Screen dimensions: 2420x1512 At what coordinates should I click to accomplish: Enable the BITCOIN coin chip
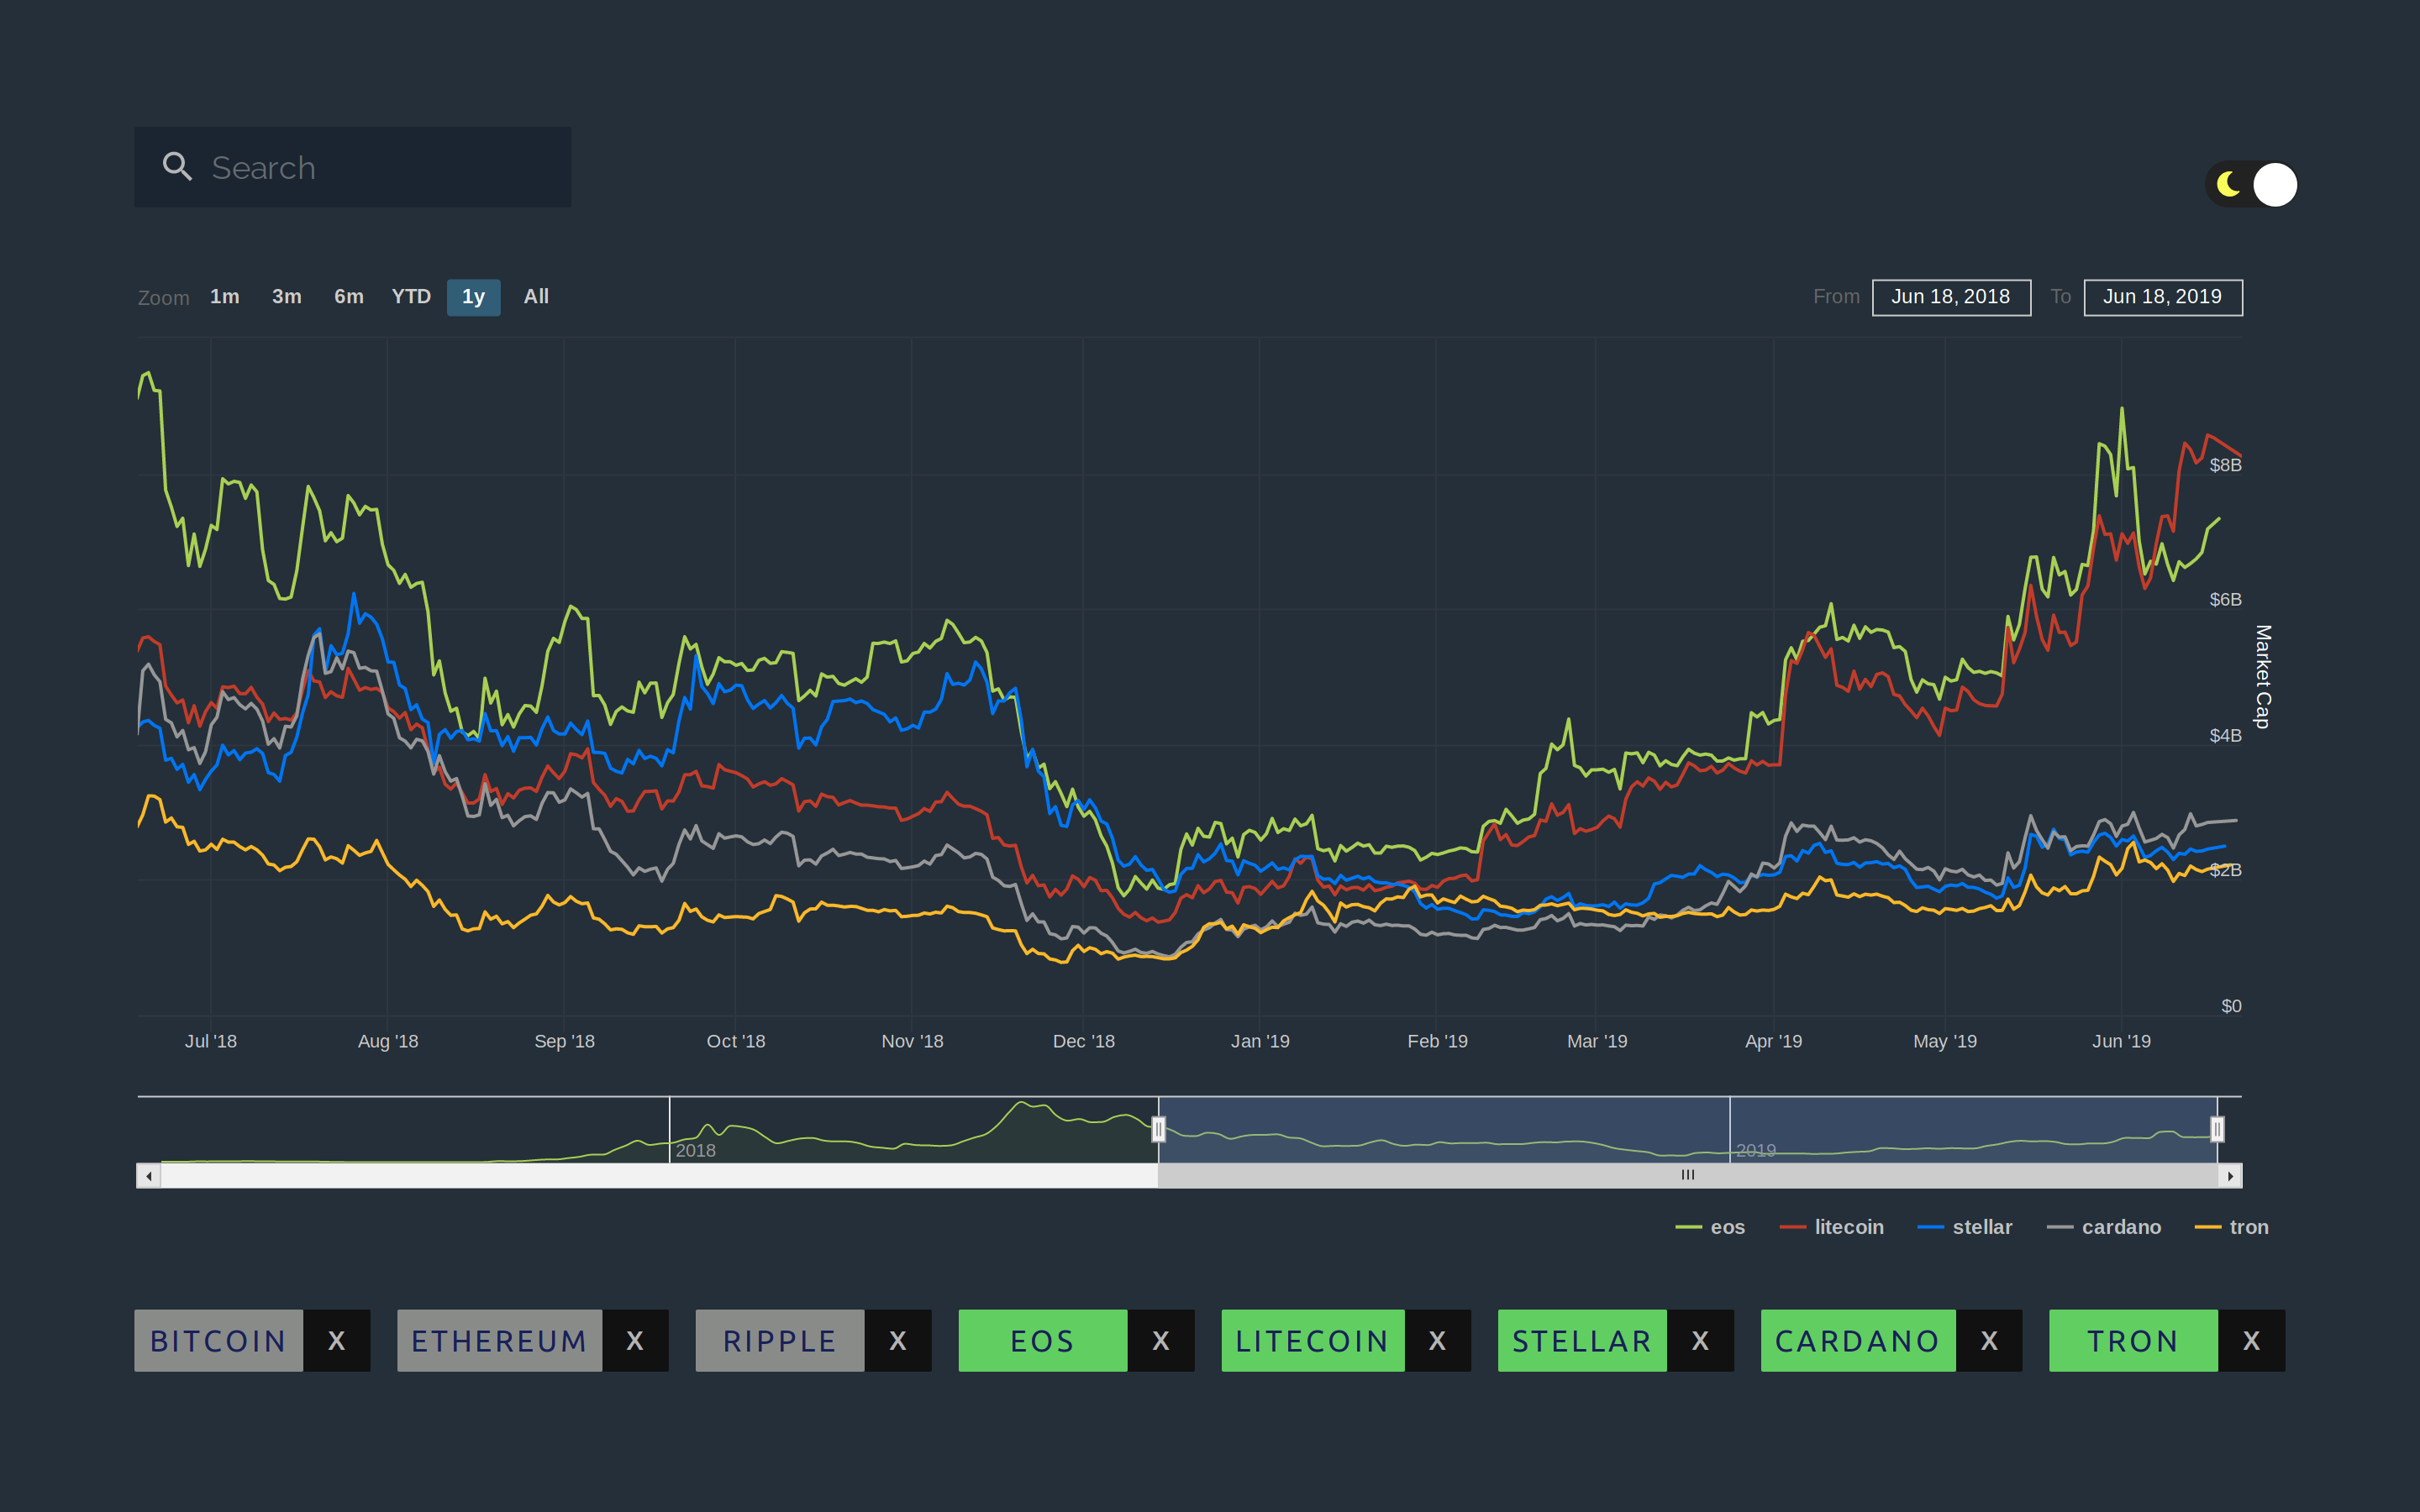(219, 1341)
